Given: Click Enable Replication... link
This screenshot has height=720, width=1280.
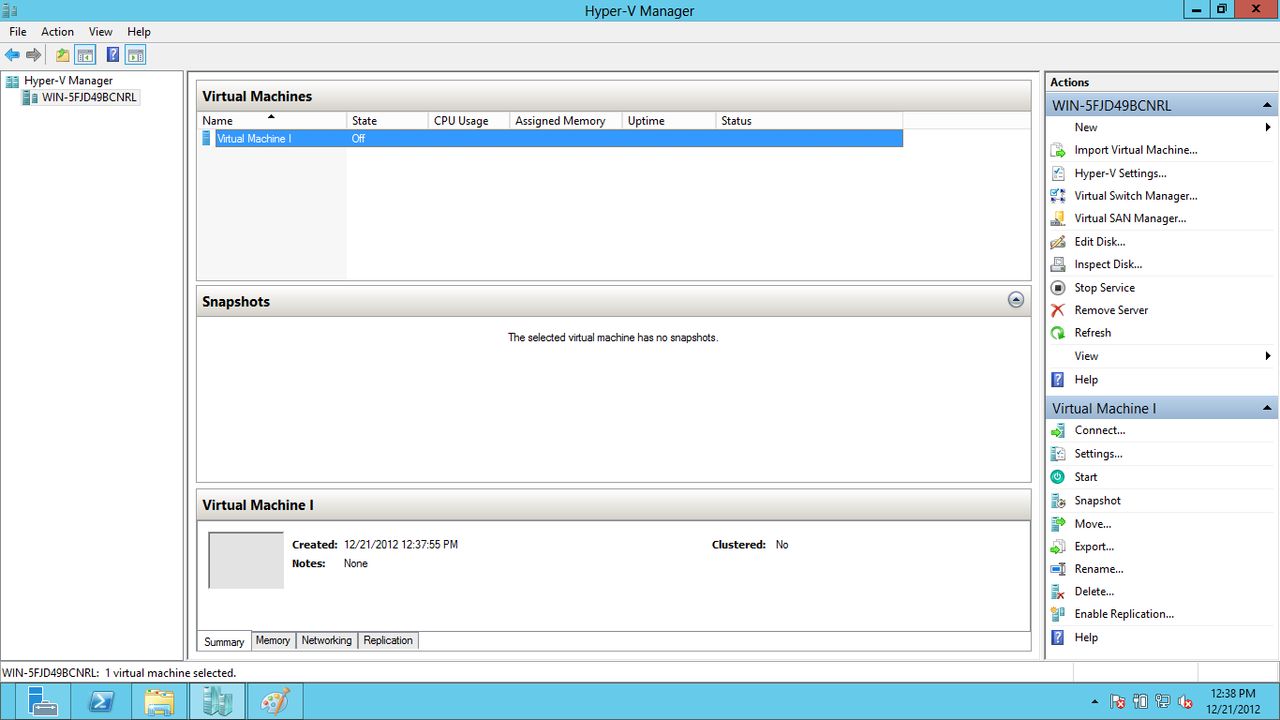Looking at the screenshot, I should 1124,614.
